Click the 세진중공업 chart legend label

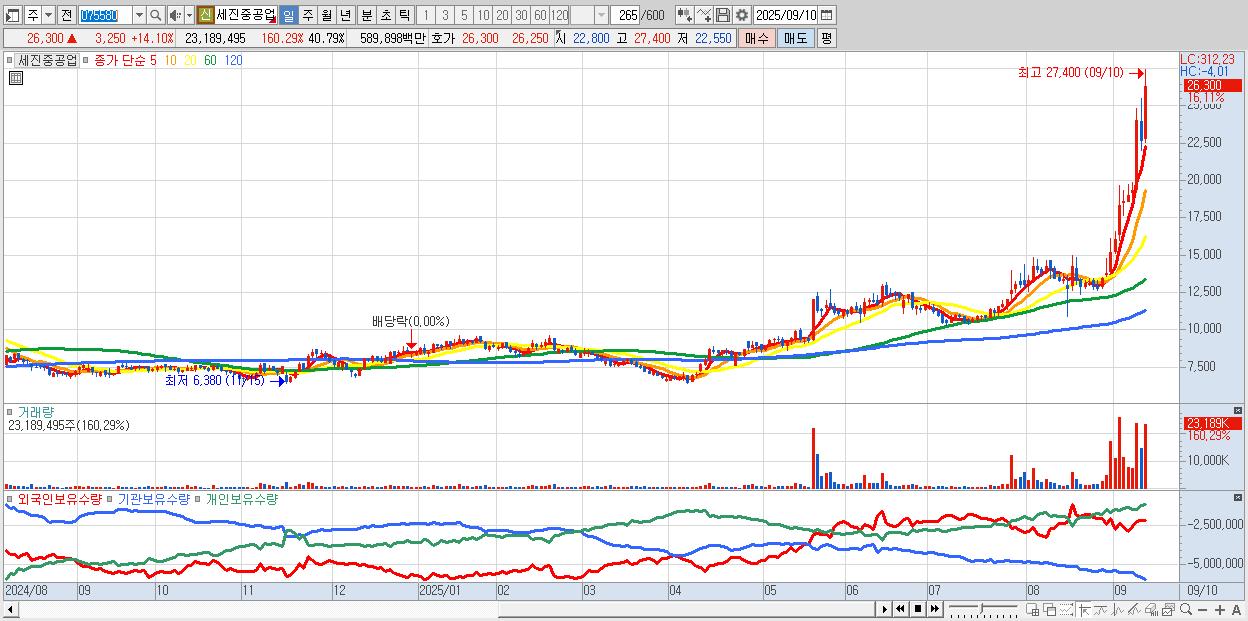(47, 60)
